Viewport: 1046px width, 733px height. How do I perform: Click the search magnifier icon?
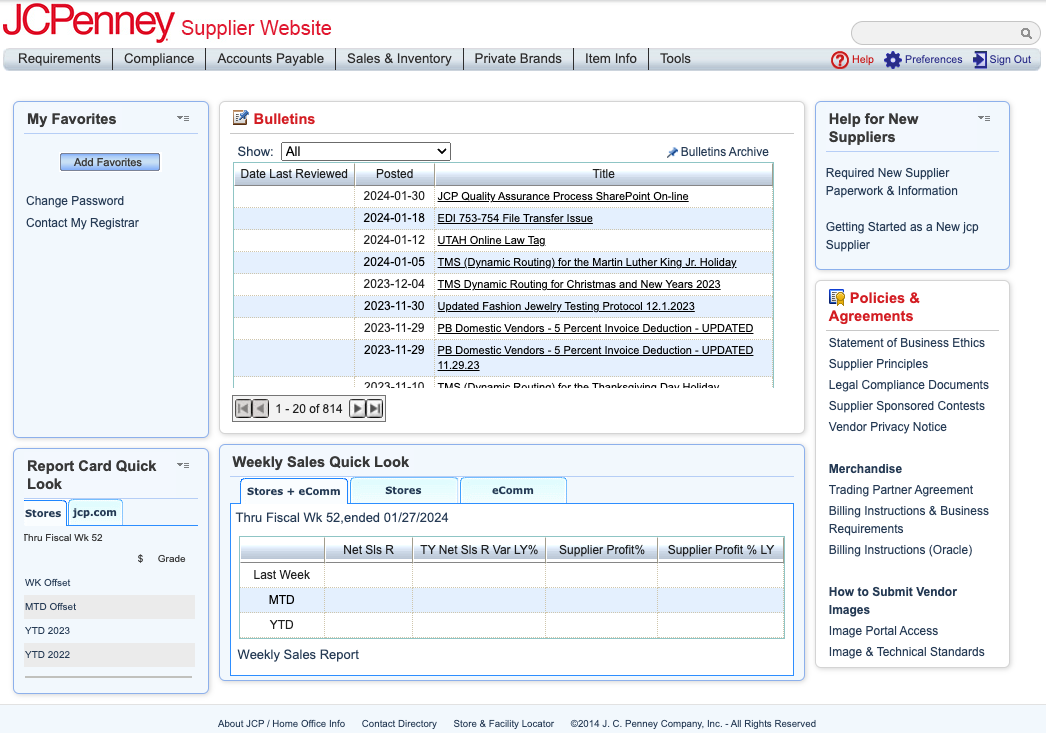click(x=1026, y=33)
